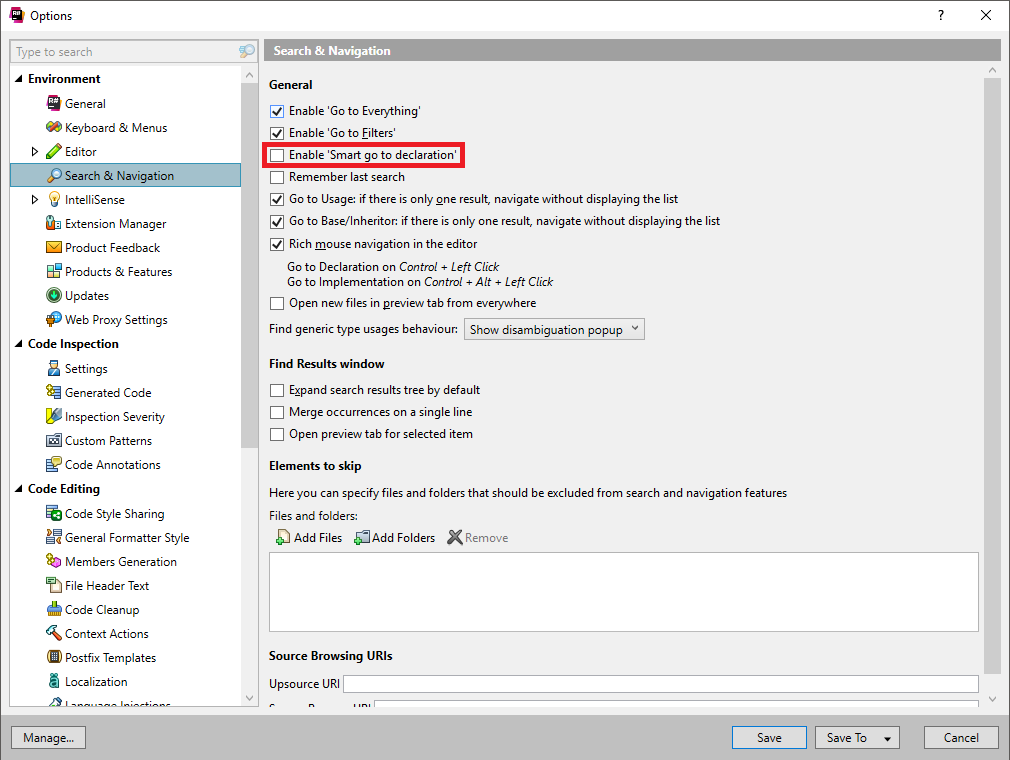The image size is (1010, 760).
Task: Click the Updates globe icon
Action: 54,295
